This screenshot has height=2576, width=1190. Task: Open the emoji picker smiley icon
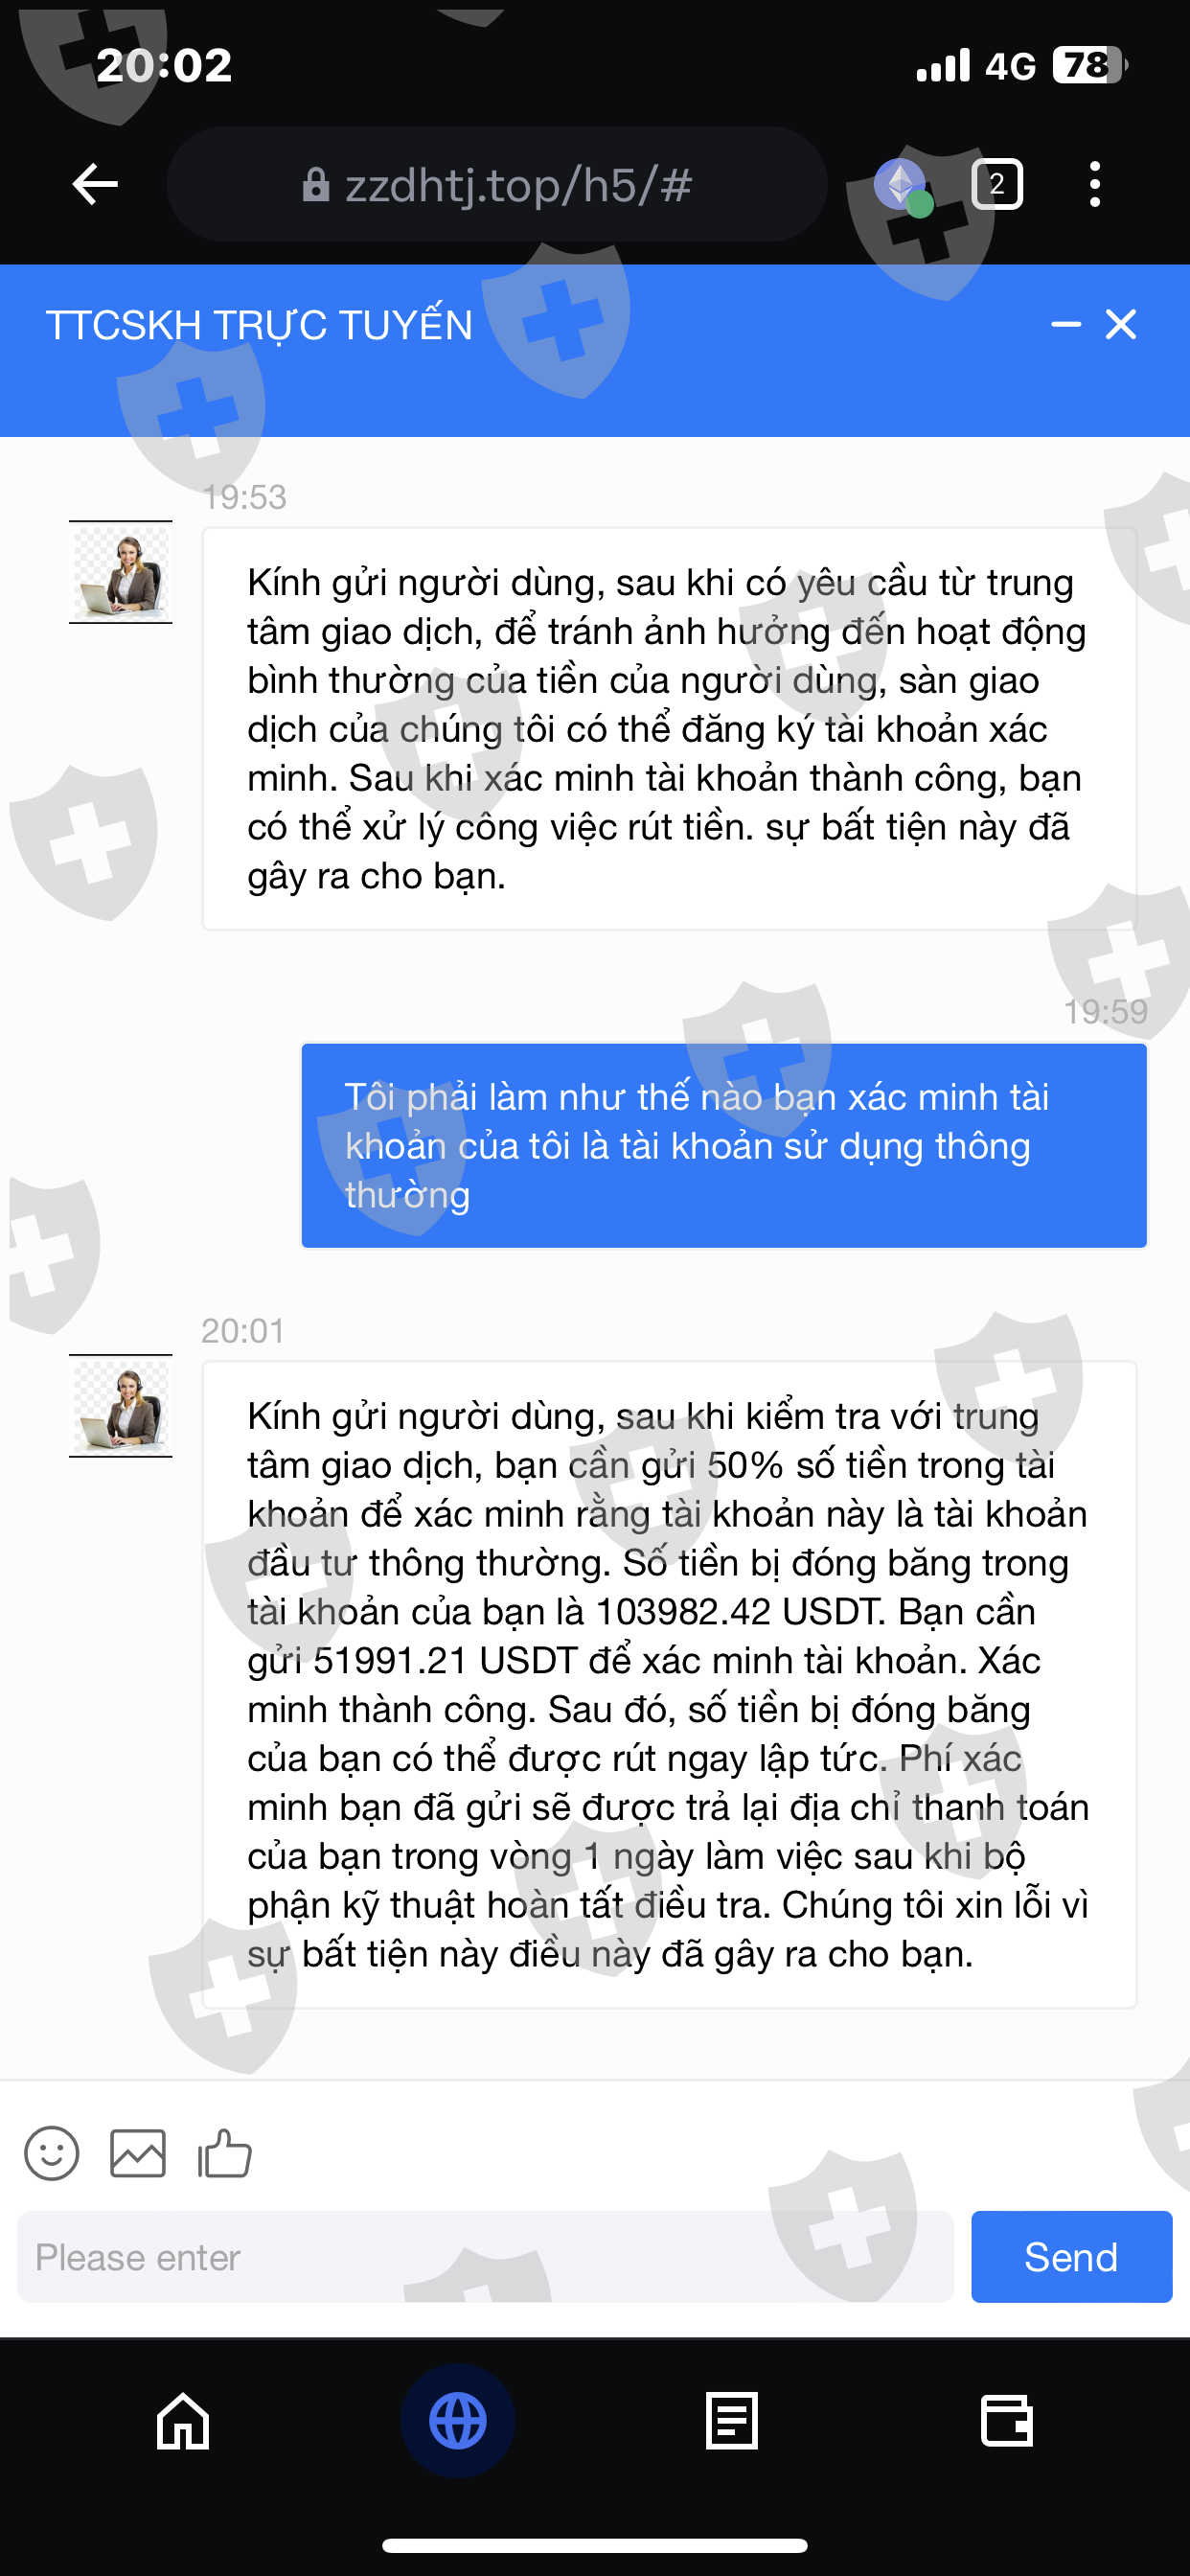point(52,2153)
